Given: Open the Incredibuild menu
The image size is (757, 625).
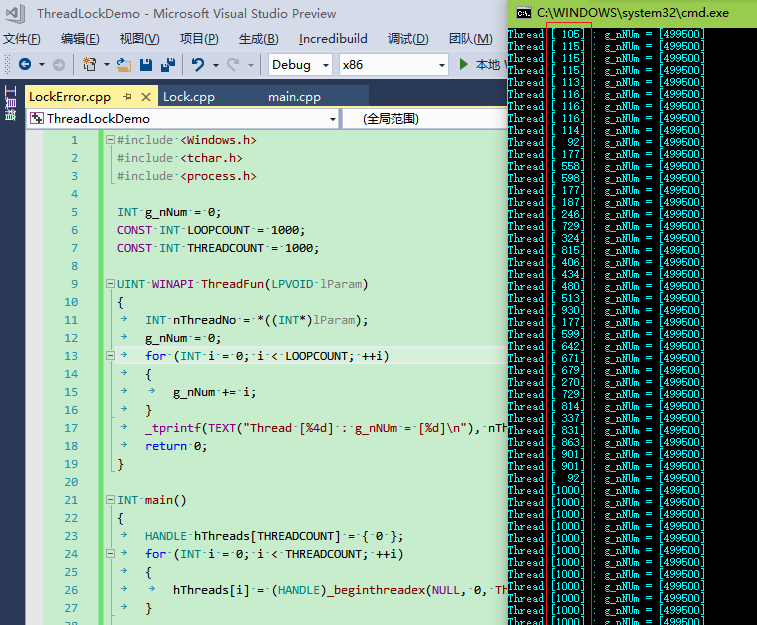Looking at the screenshot, I should (333, 39).
